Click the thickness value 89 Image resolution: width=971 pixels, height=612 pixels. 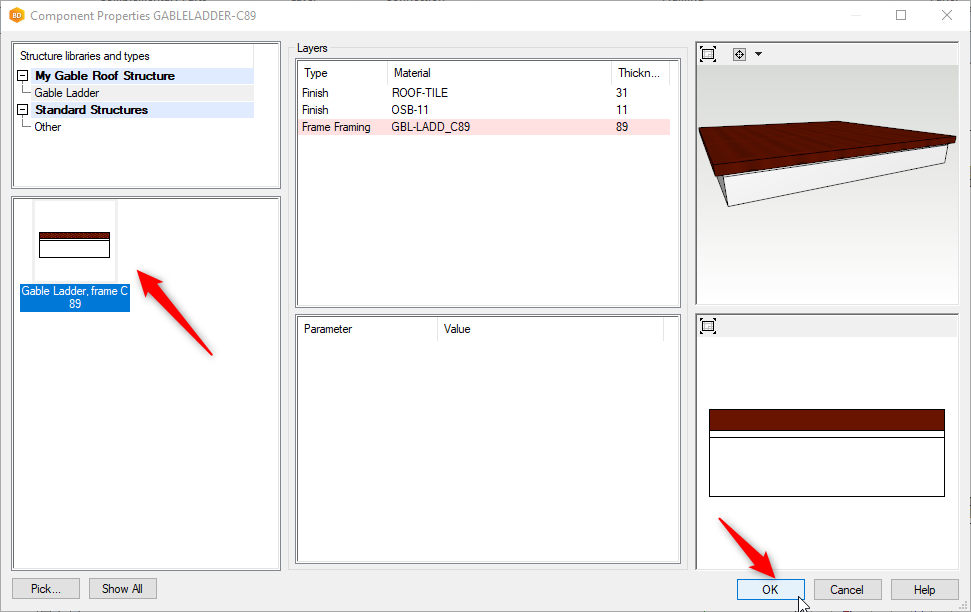click(x=622, y=127)
